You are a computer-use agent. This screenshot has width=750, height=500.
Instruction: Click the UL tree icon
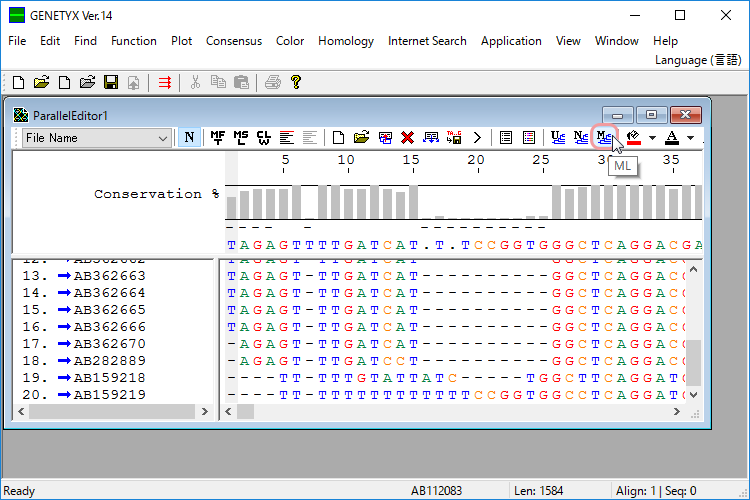coord(558,138)
